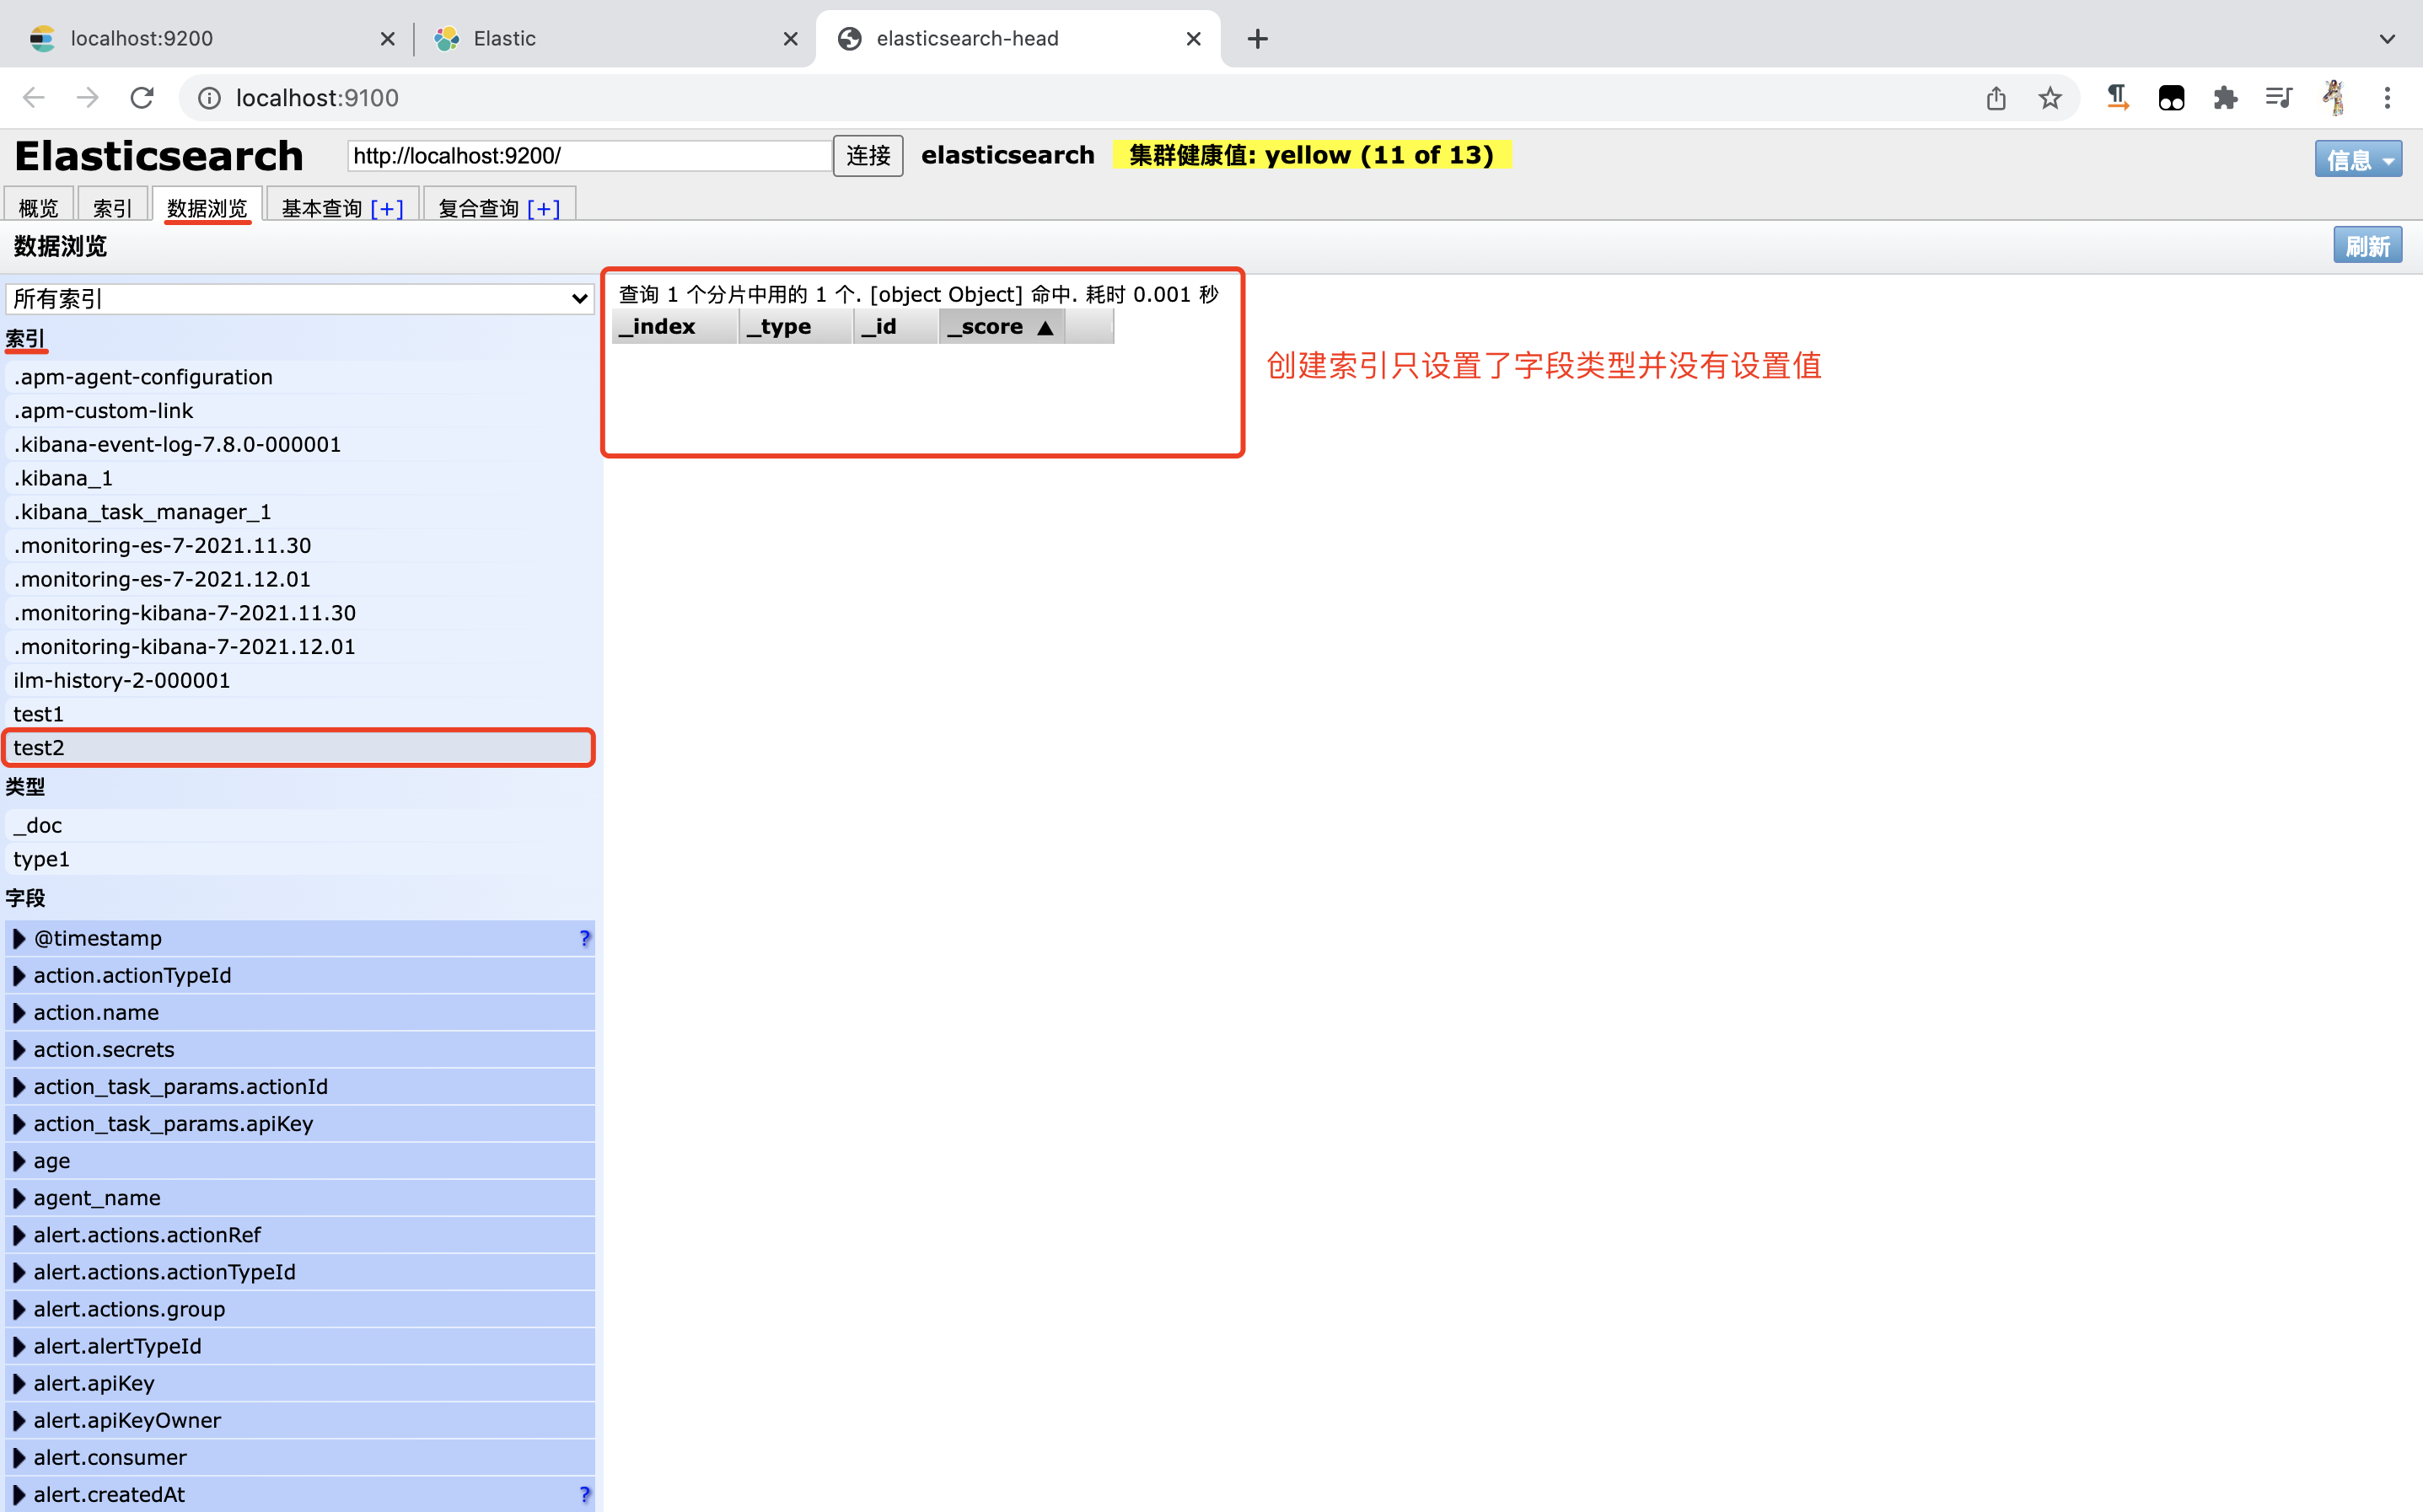Select .monitoring-kibana-7-2021.12.01 index
Image resolution: width=2423 pixels, height=1512 pixels.
point(300,646)
